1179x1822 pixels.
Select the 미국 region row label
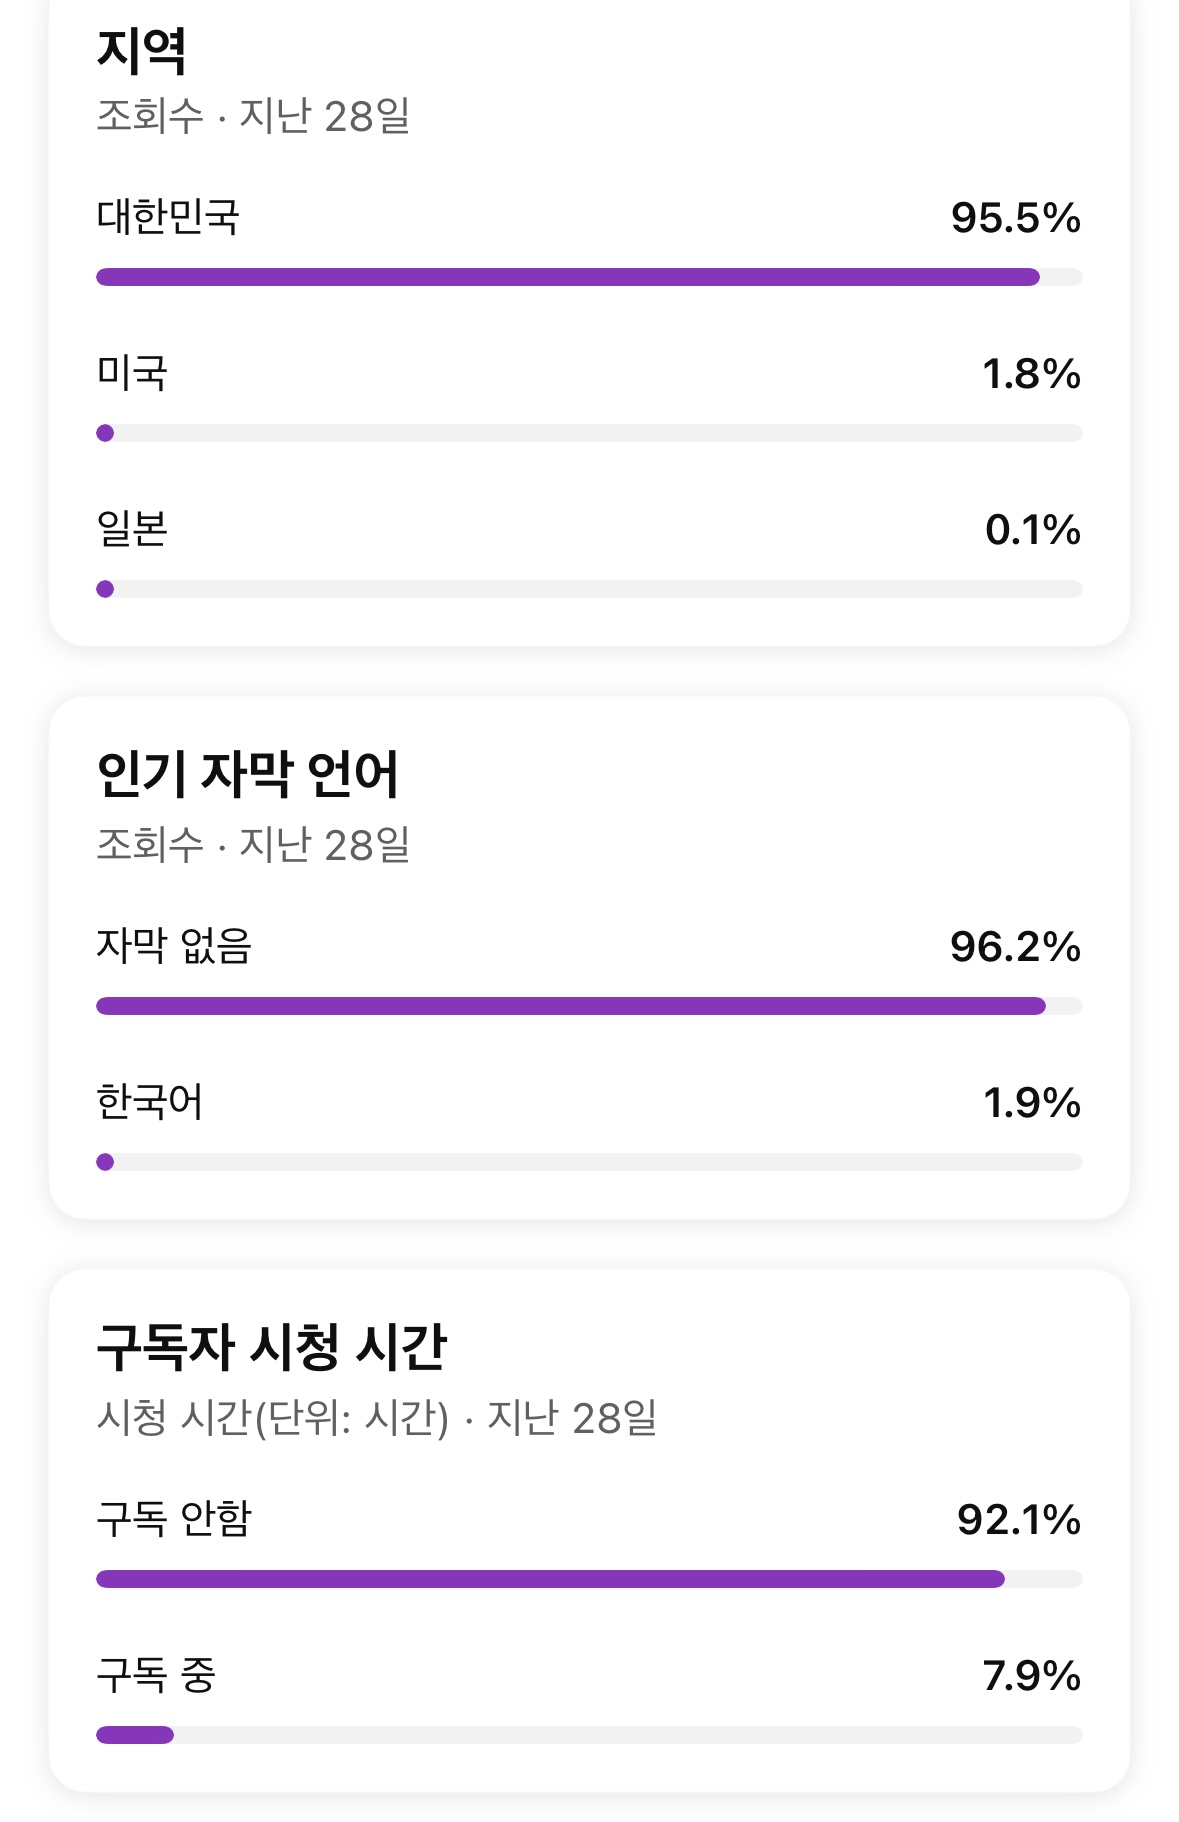(x=132, y=373)
